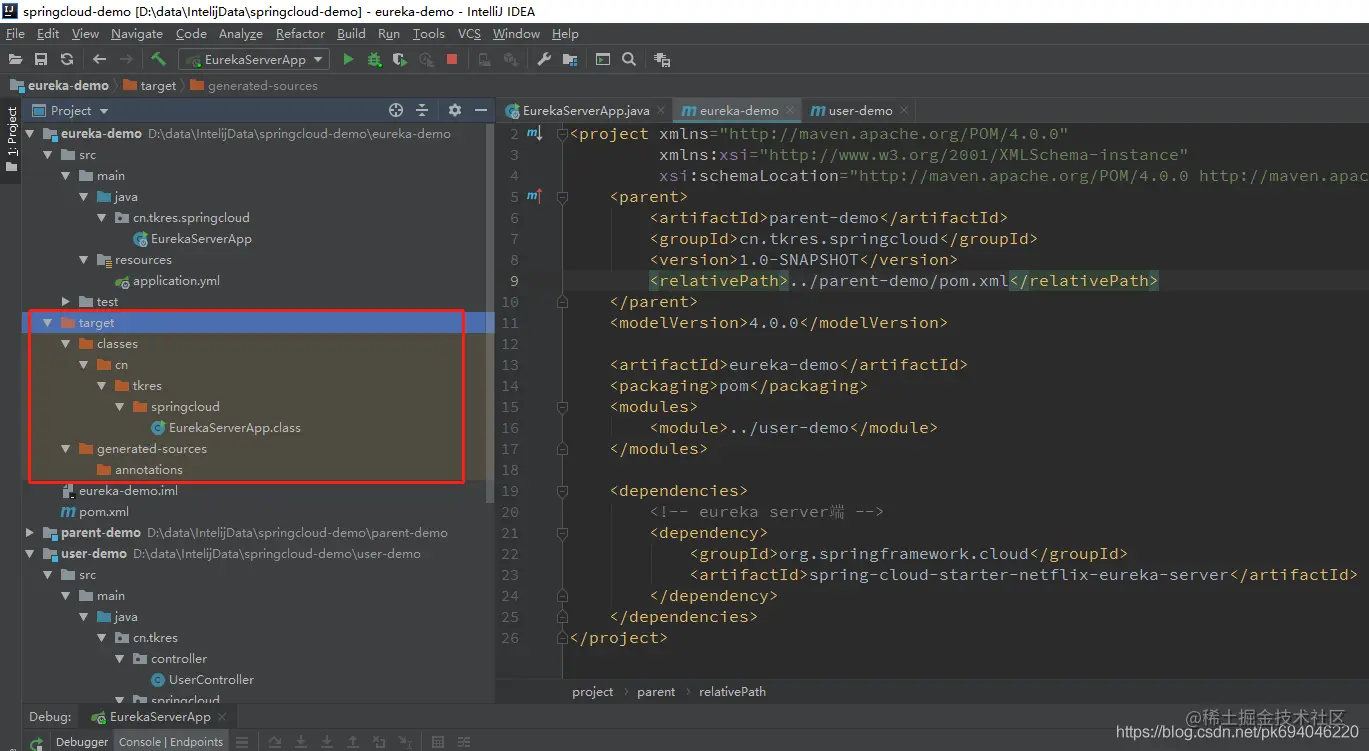The width and height of the screenshot is (1369, 751).
Task: Expand the parent-demo module arrow
Action: 29,533
